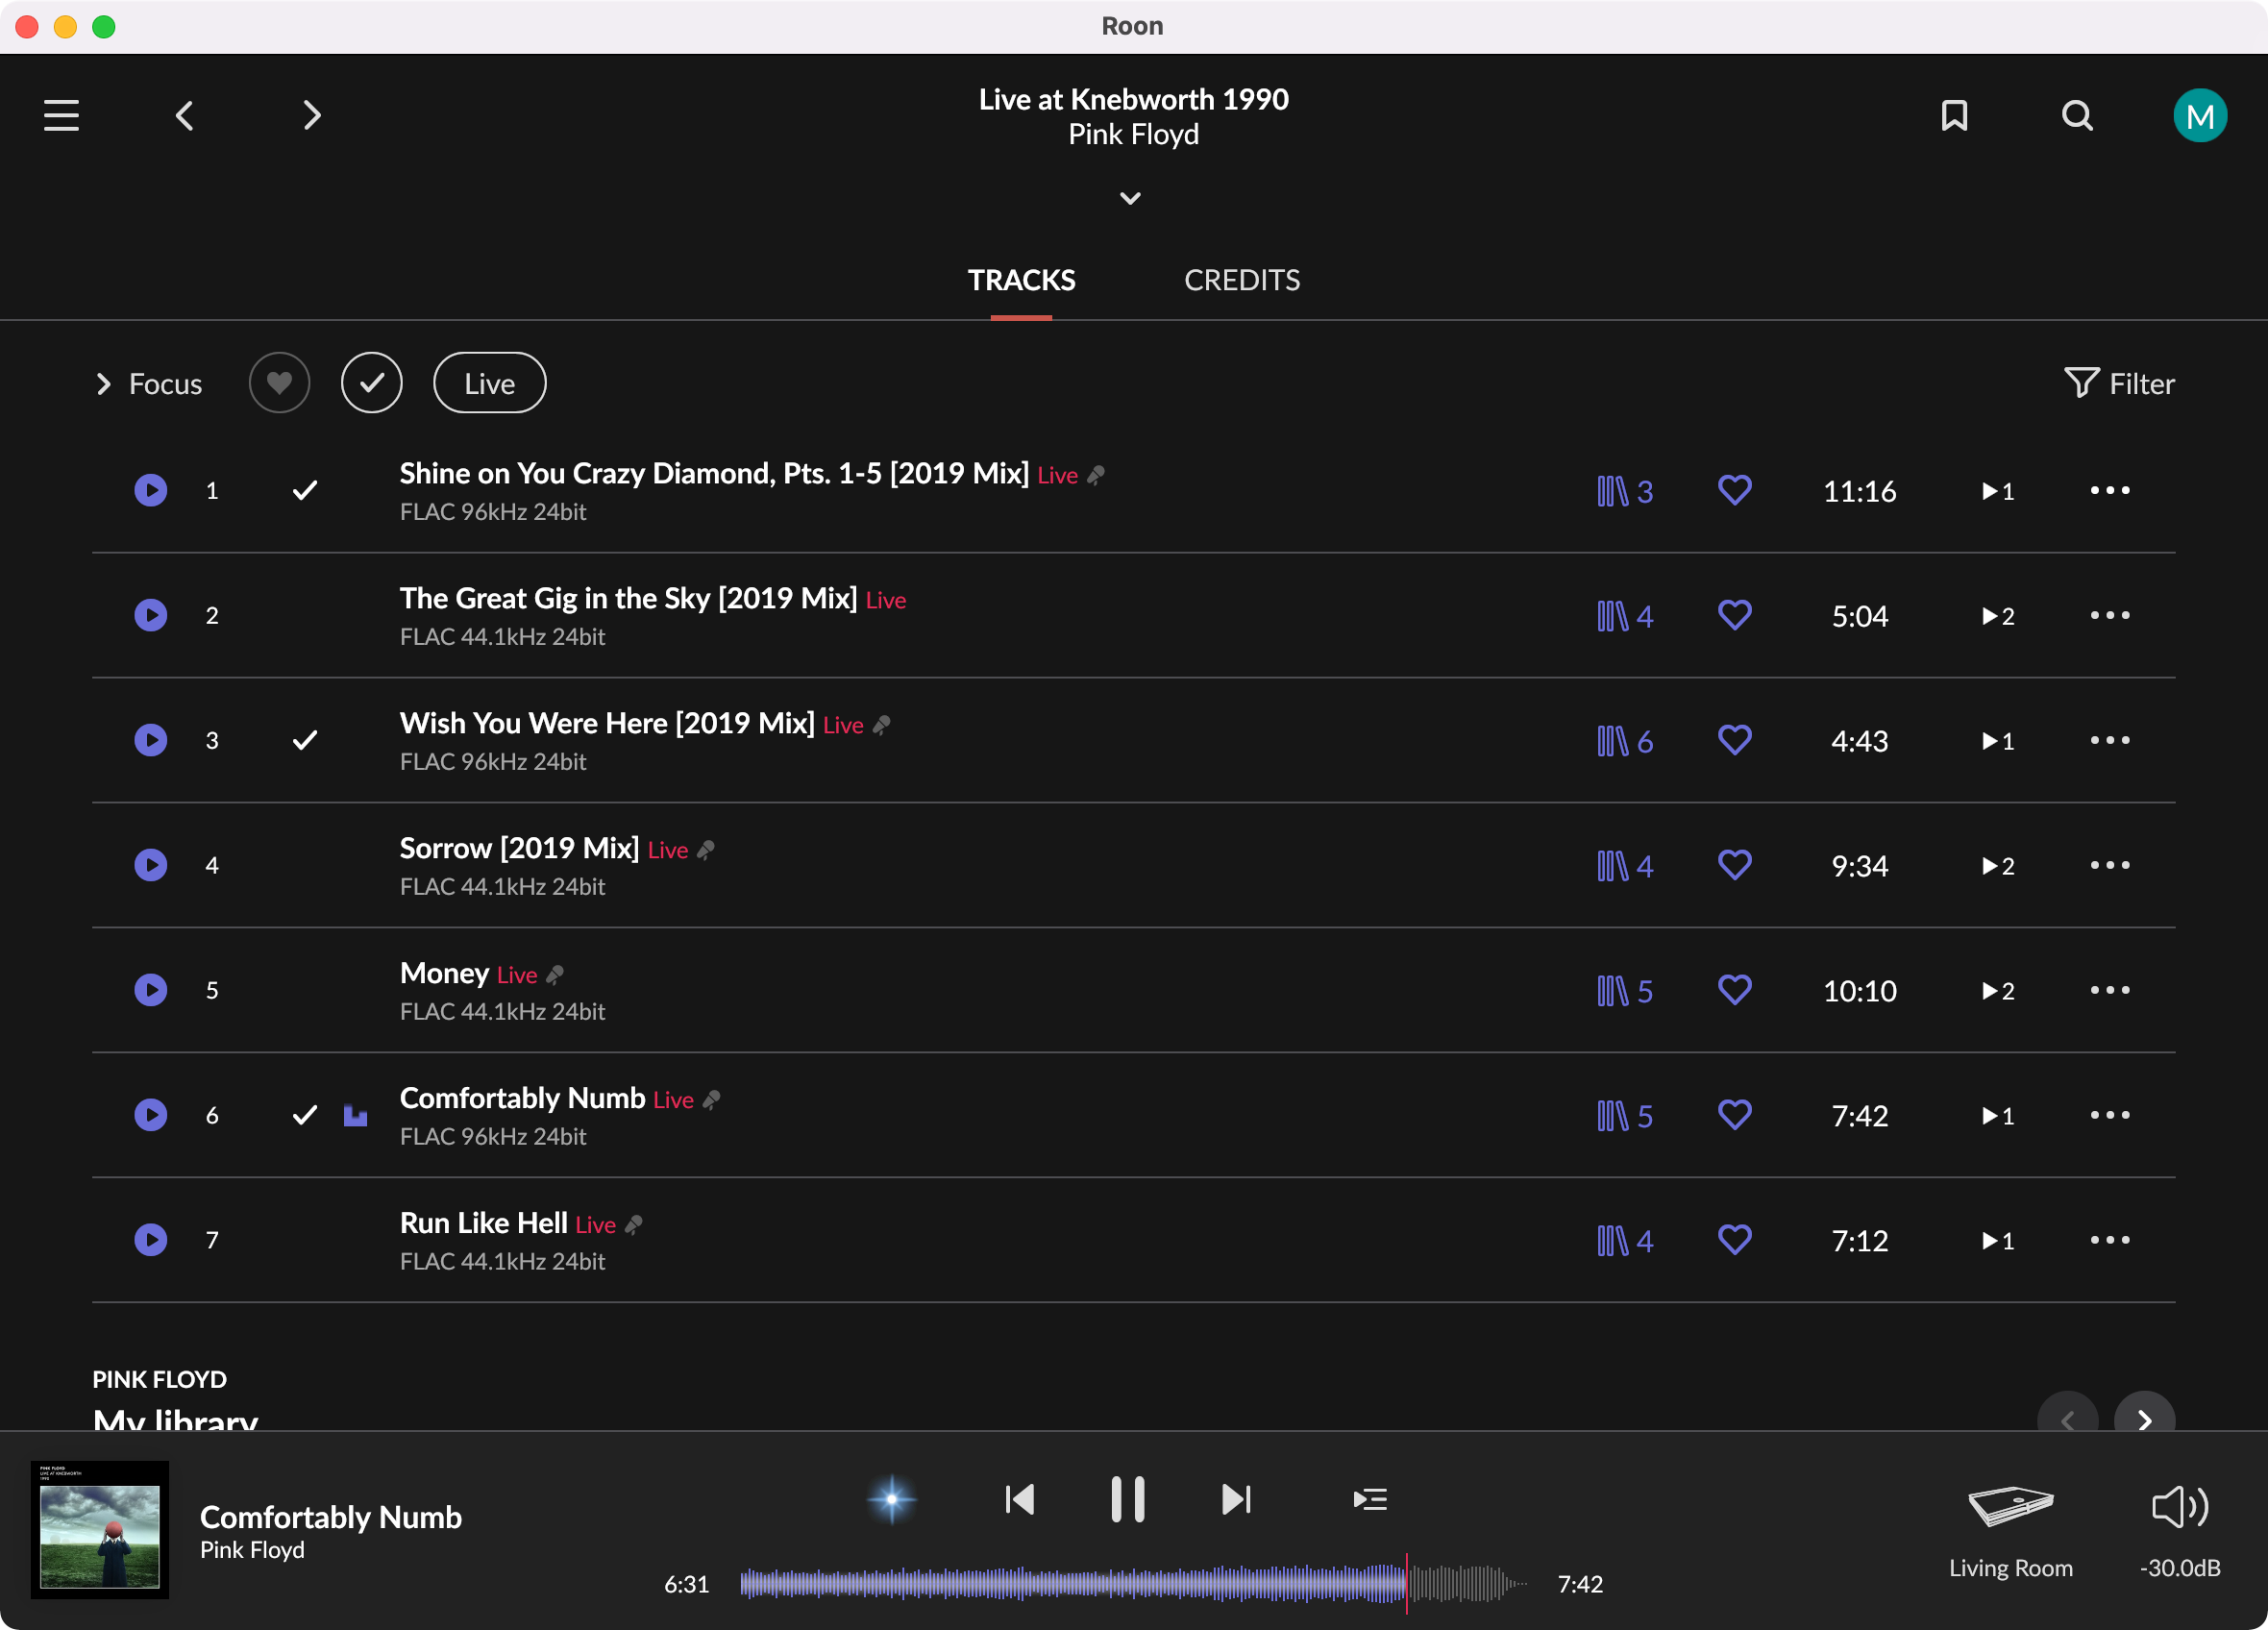Open the bookmarks icon
Screen dimensions: 2268x1630
tap(1954, 115)
